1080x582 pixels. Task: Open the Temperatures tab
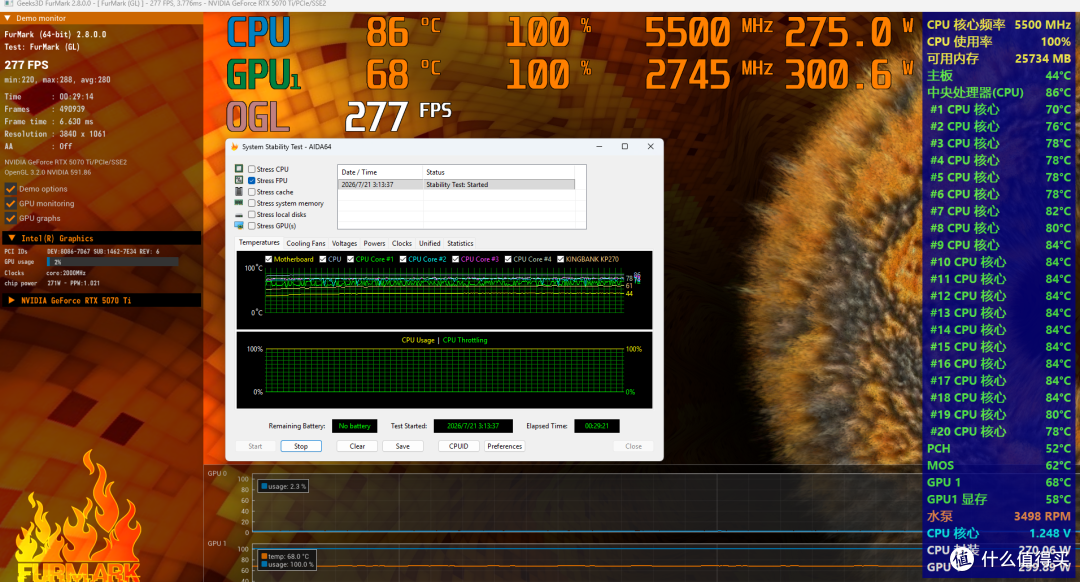(x=259, y=242)
